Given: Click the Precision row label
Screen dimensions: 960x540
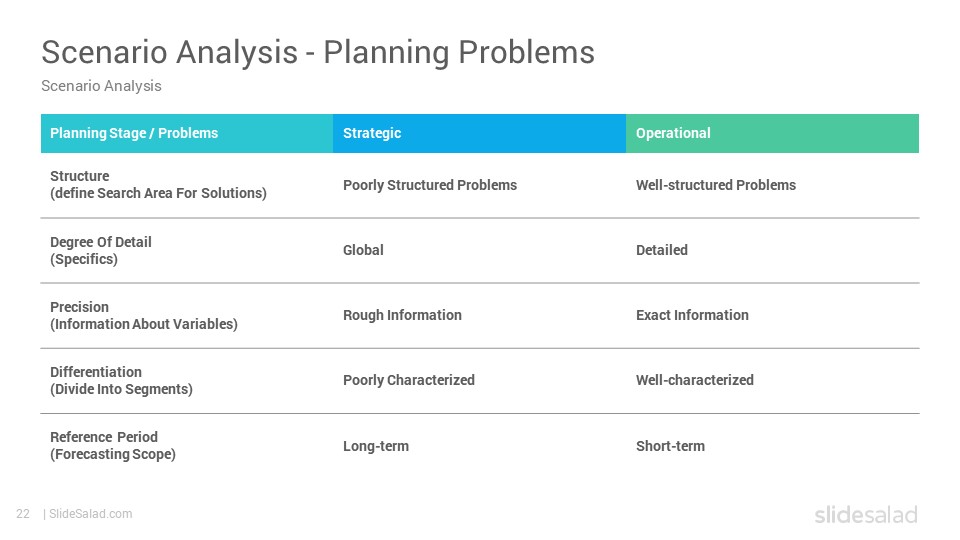Looking at the screenshot, I should [144, 315].
